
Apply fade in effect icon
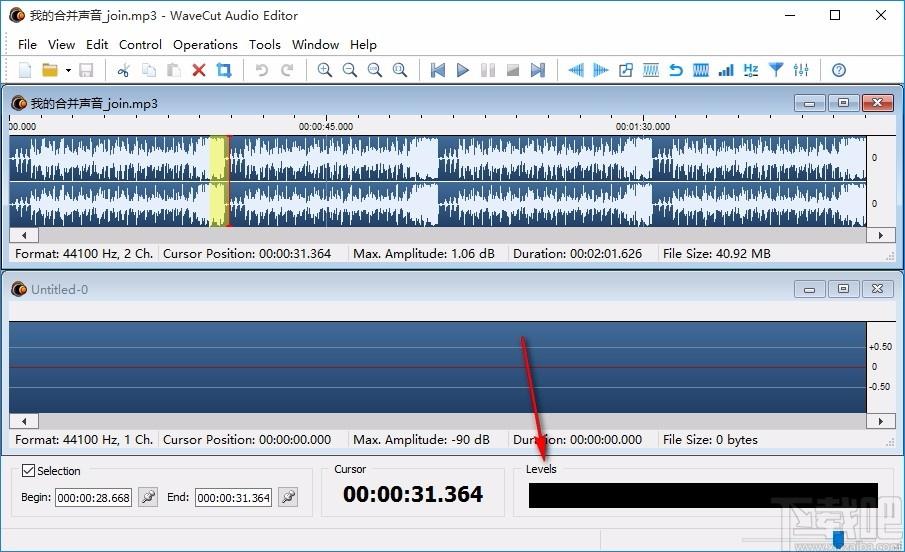coord(575,70)
